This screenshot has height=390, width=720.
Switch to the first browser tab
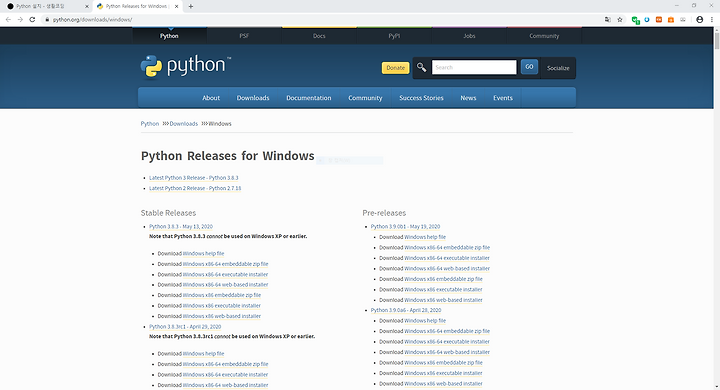[x=46, y=6]
